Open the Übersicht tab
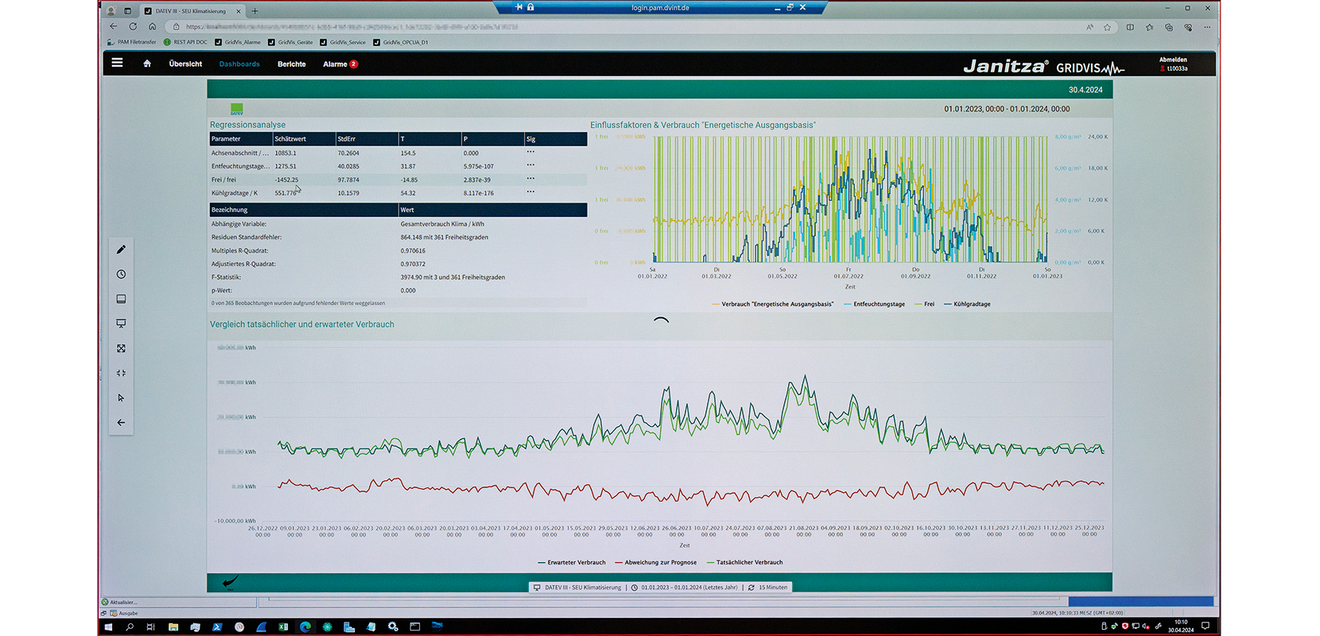This screenshot has width=1320, height=636. pyautogui.click(x=185, y=64)
